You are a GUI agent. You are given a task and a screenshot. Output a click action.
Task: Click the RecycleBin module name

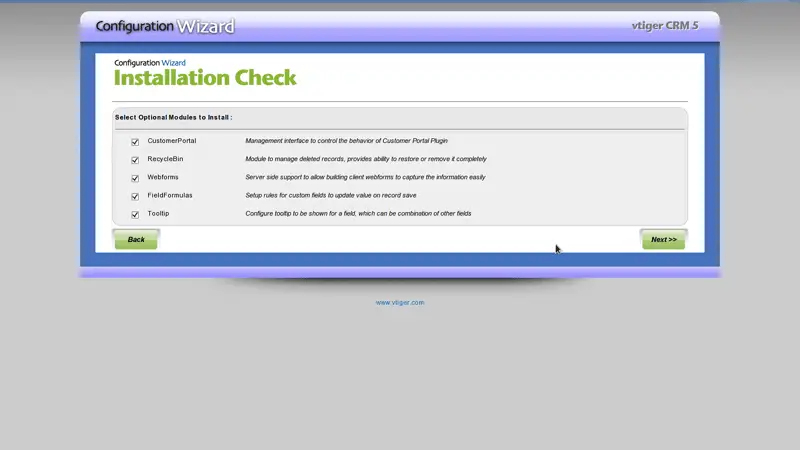coord(165,159)
